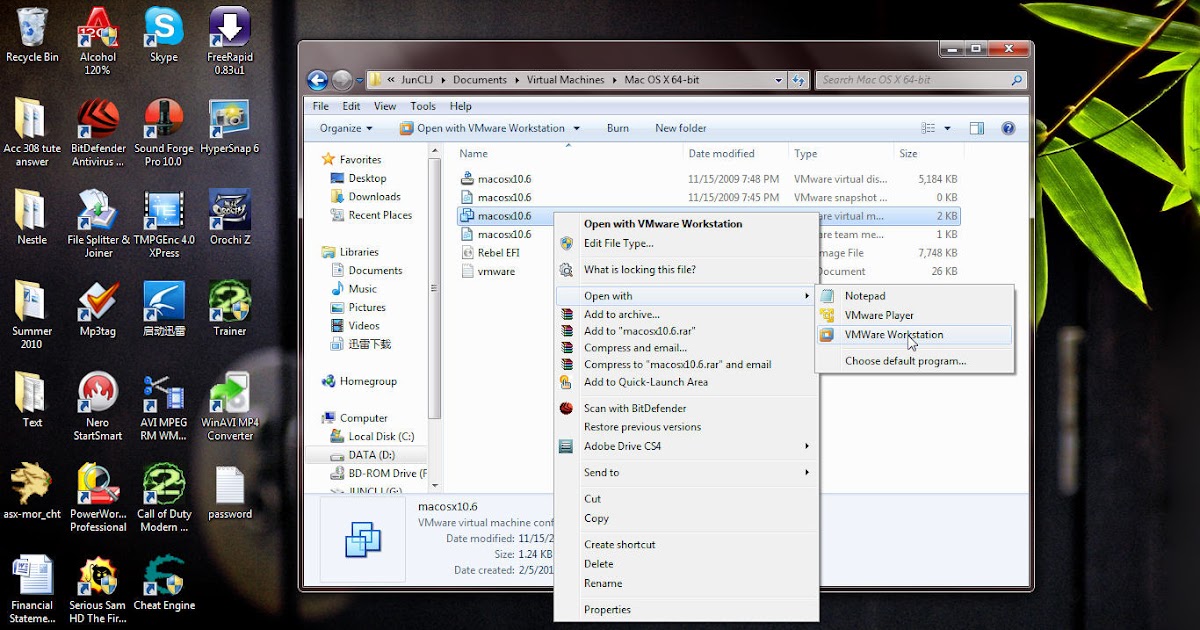This screenshot has width=1200, height=630.
Task: Select the Trainer desktop icon
Action: pos(229,309)
